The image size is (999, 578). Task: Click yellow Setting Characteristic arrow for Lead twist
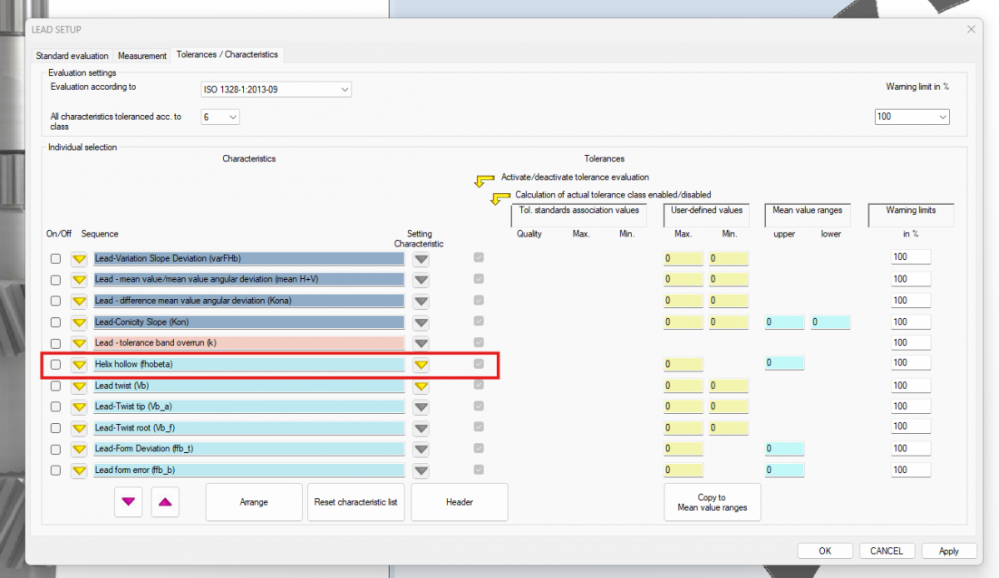pos(421,386)
